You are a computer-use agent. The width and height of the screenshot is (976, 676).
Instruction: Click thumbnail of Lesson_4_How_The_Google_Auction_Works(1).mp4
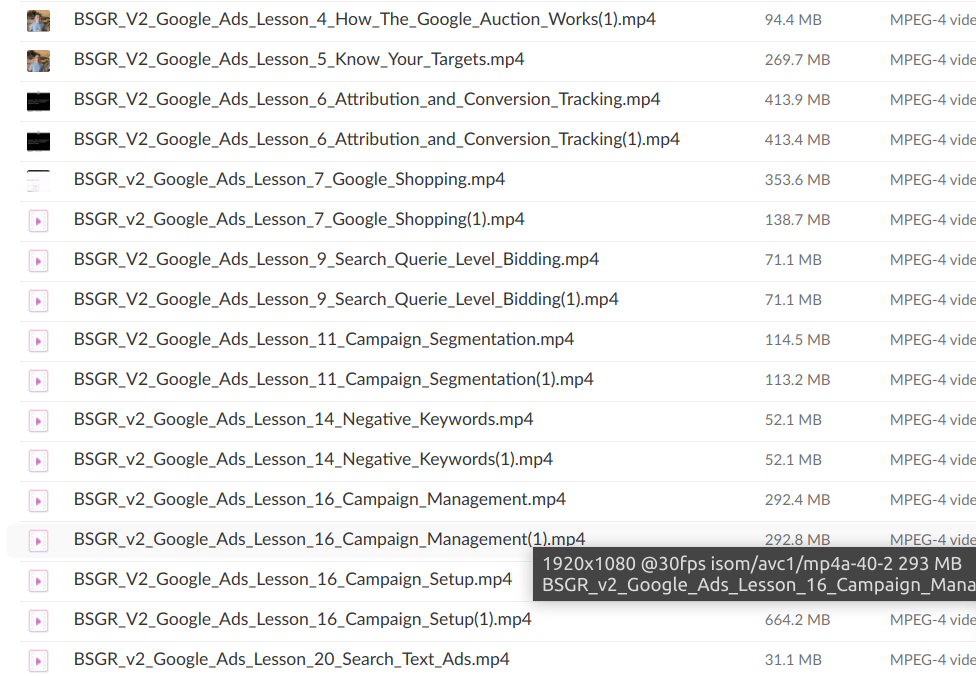click(38, 20)
